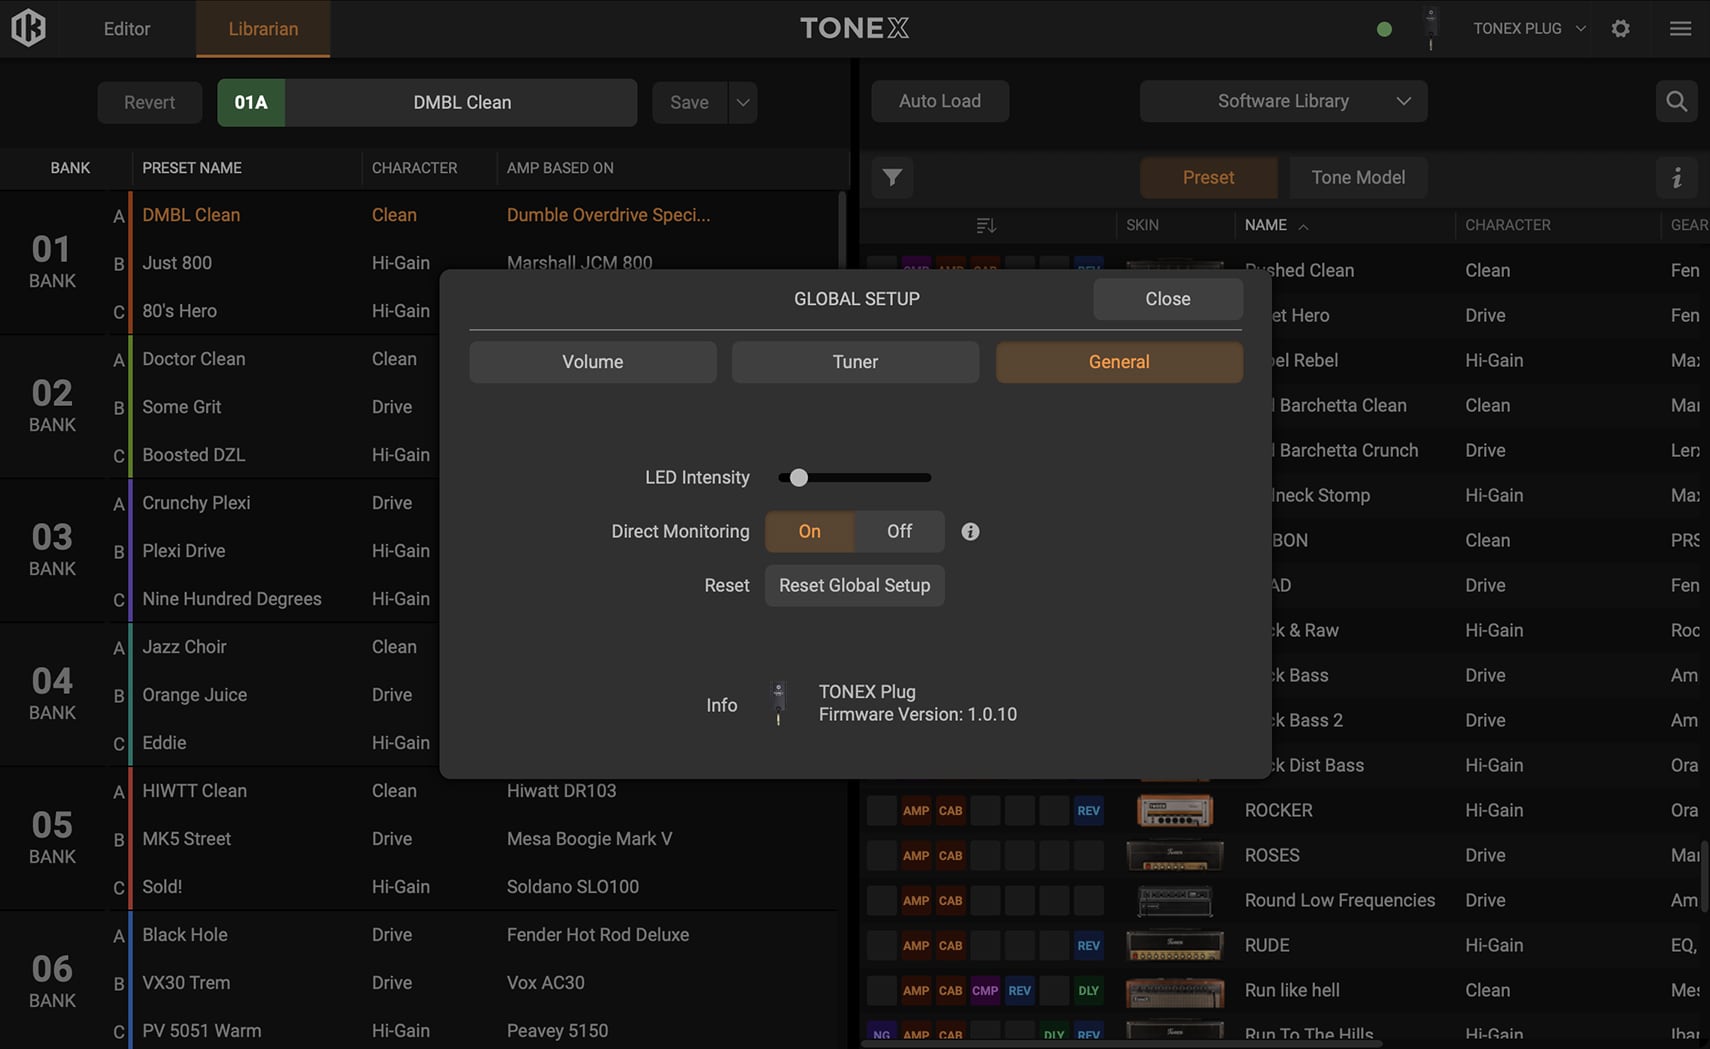Expand the Software Library dropdown
This screenshot has width=1710, height=1049.
pos(1283,101)
